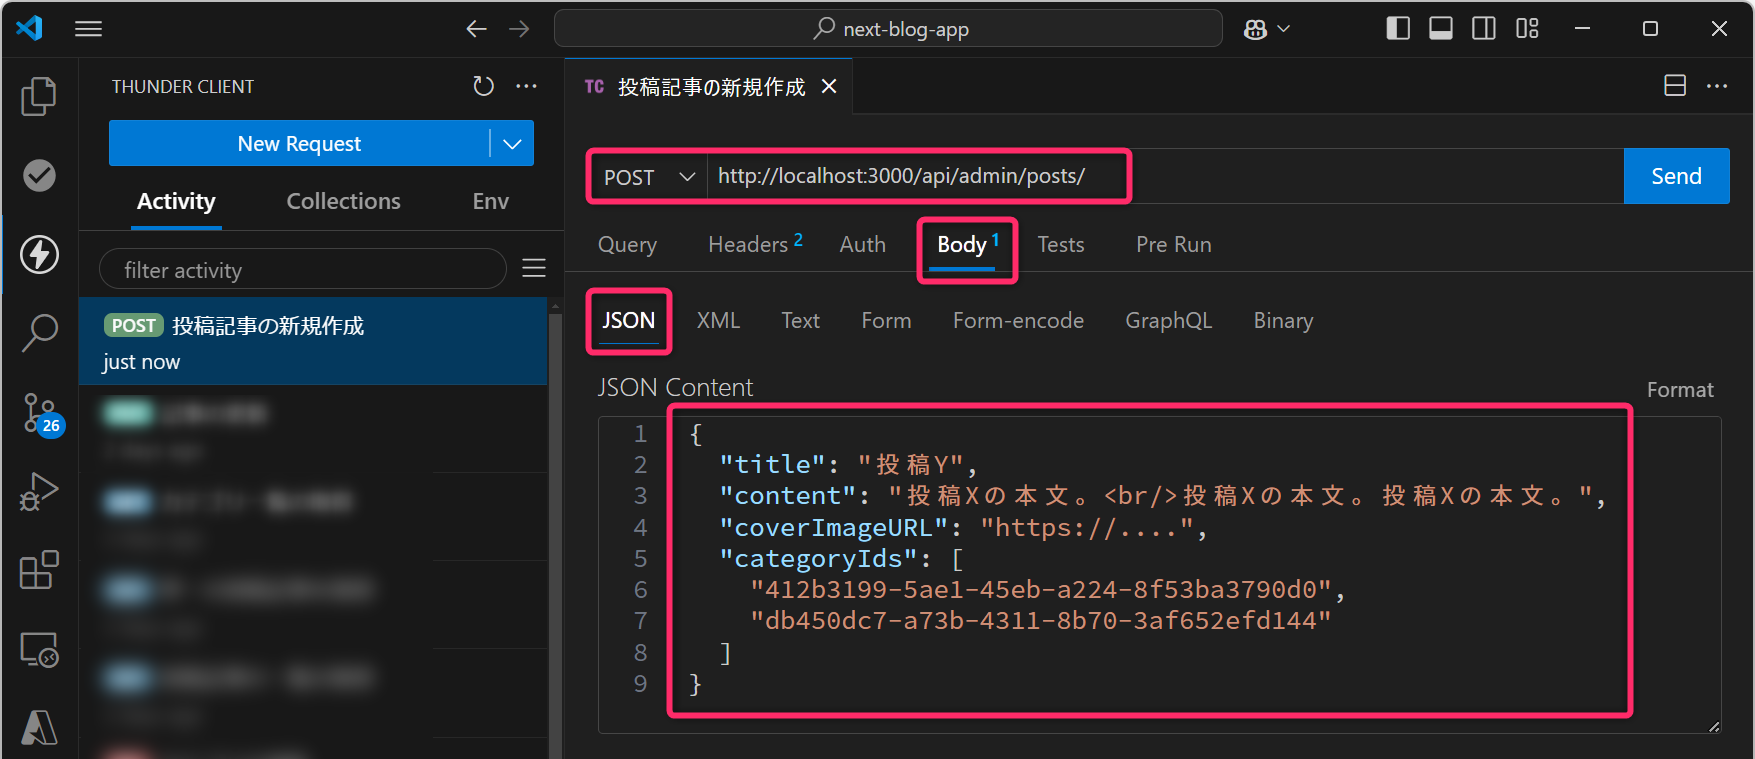Click the Send button

coord(1676,177)
